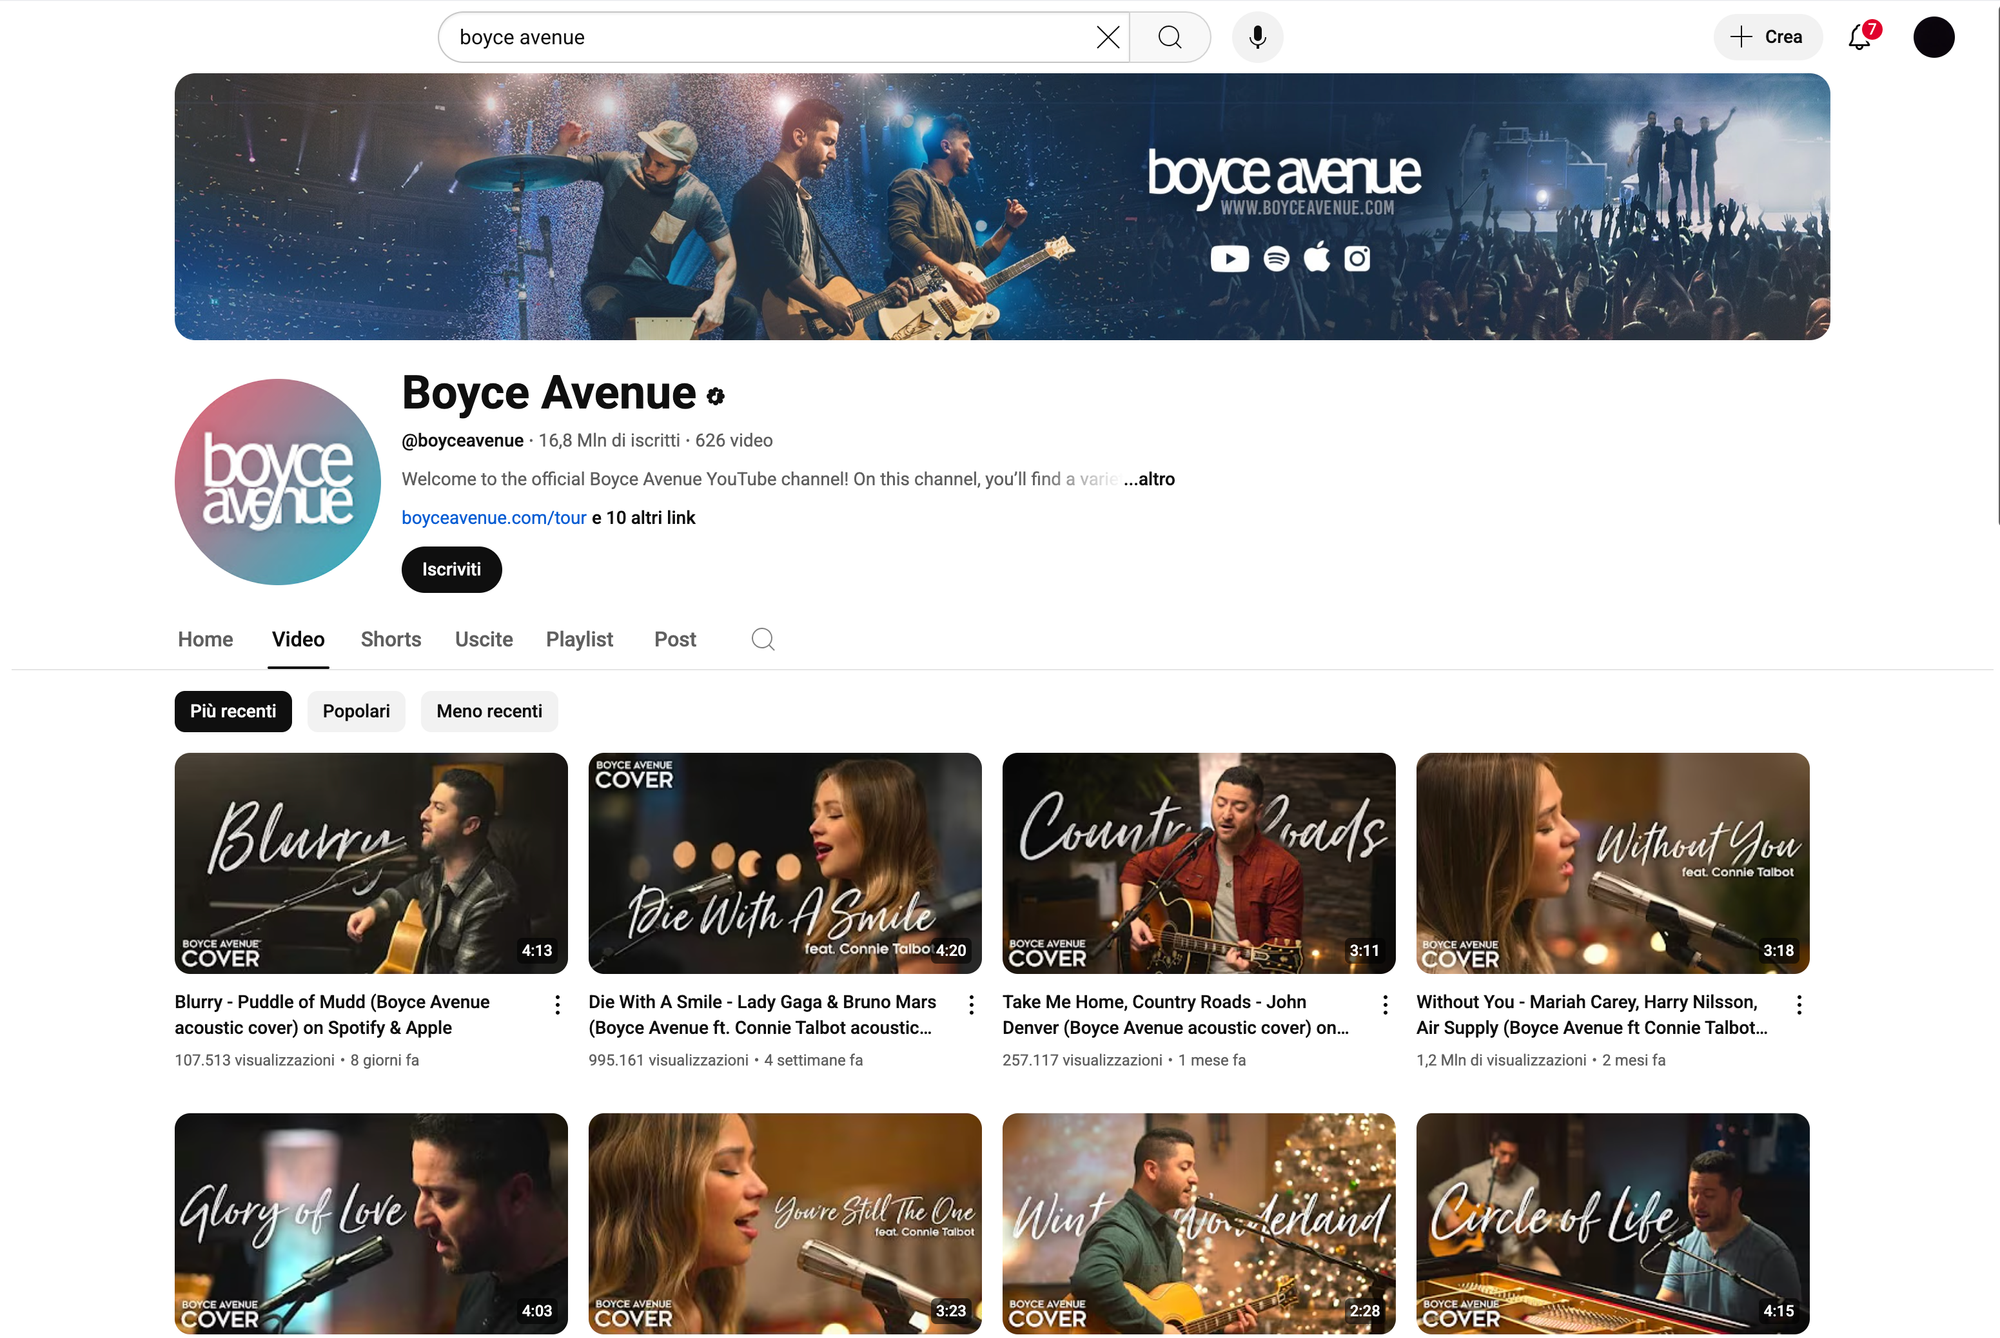Show the 10 altri link
This screenshot has height=1338, width=2000.
643,518
